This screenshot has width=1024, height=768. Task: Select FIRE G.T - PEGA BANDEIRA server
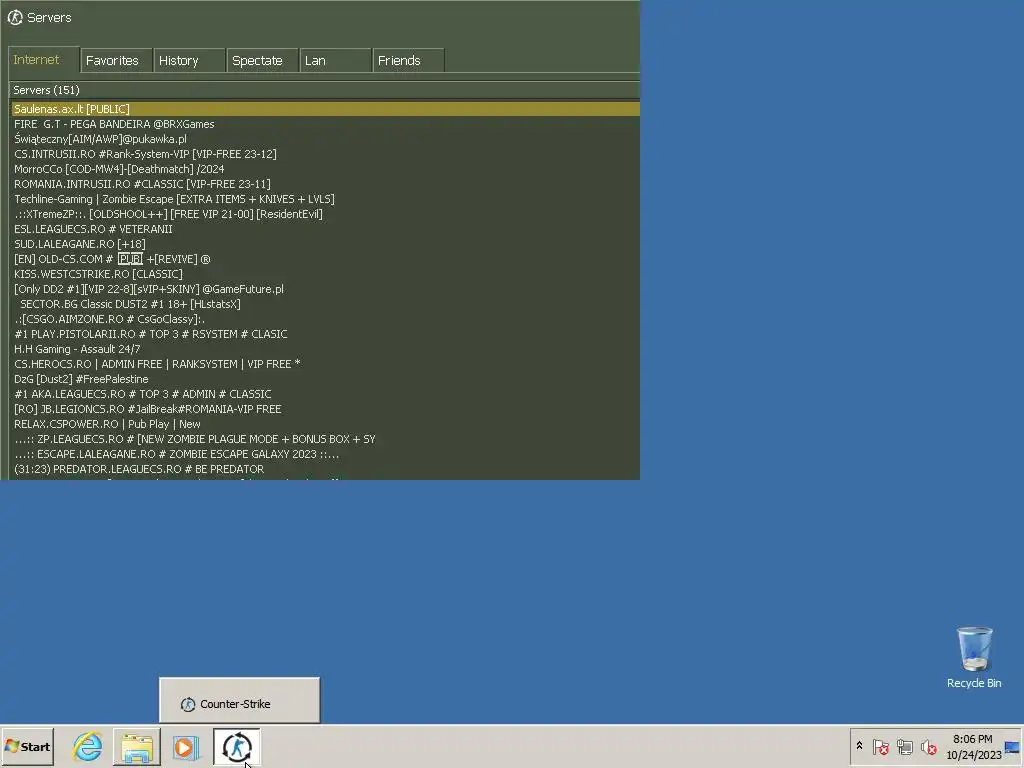pos(325,124)
